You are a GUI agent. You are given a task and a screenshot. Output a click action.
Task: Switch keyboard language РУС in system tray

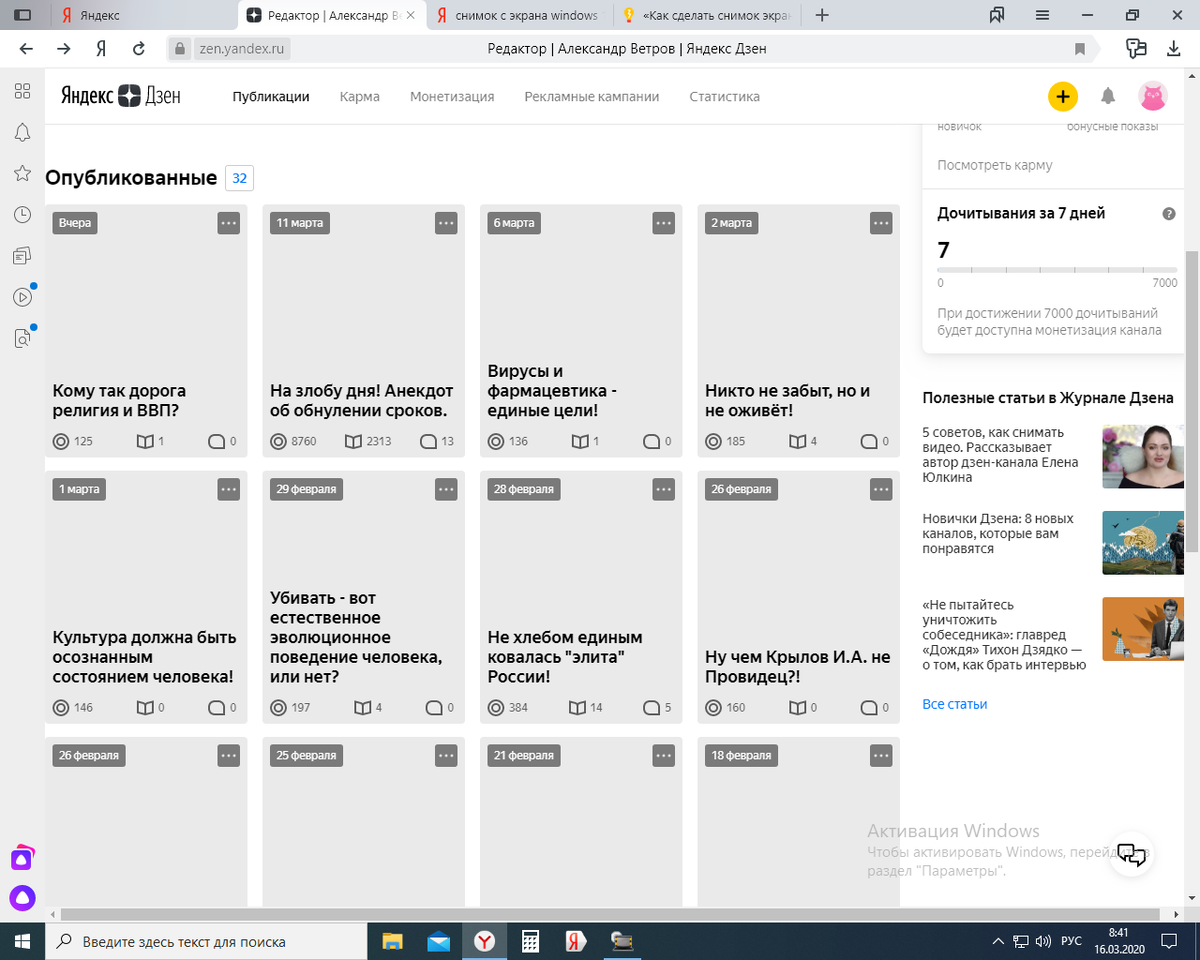click(1071, 941)
